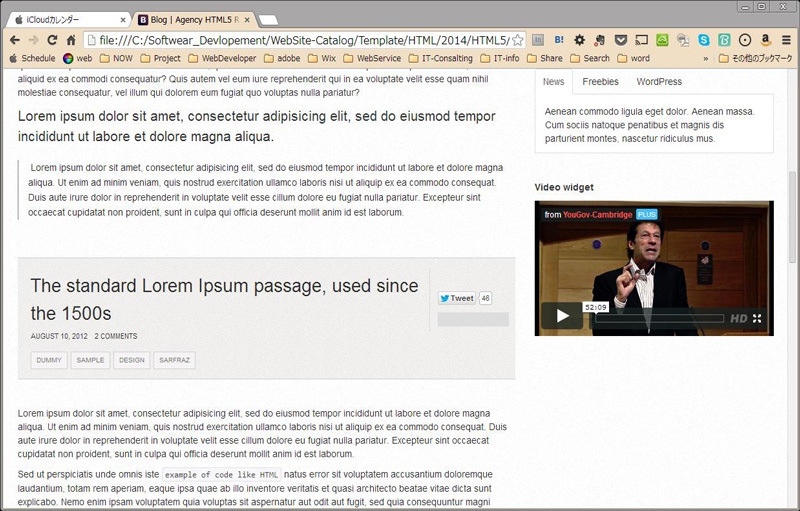Image resolution: width=800 pixels, height=511 pixels.
Task: Open the Search bookmark folder
Action: 589,58
